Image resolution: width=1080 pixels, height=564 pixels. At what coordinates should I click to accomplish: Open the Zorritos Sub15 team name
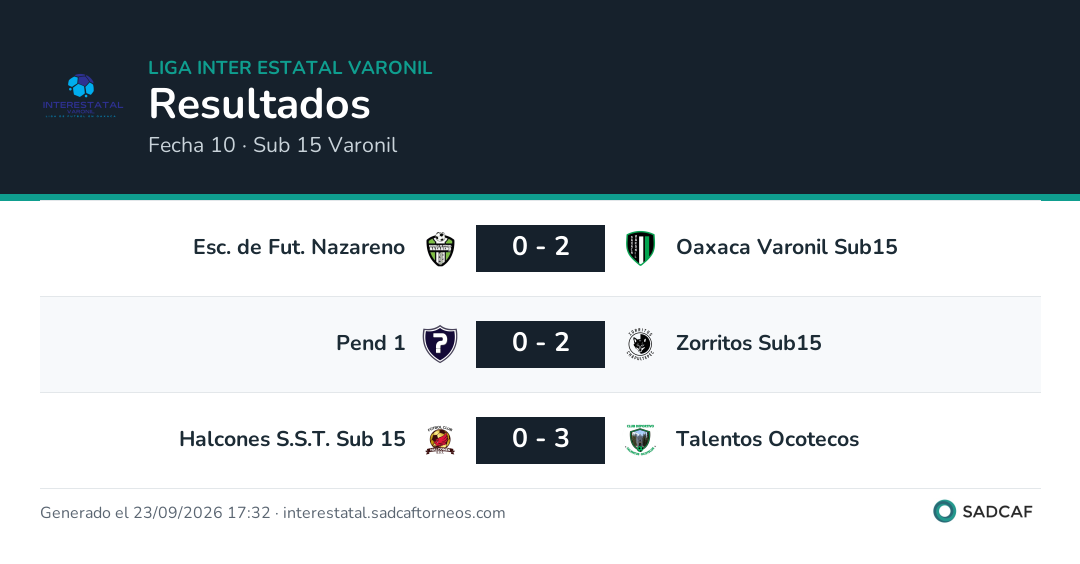coord(749,343)
